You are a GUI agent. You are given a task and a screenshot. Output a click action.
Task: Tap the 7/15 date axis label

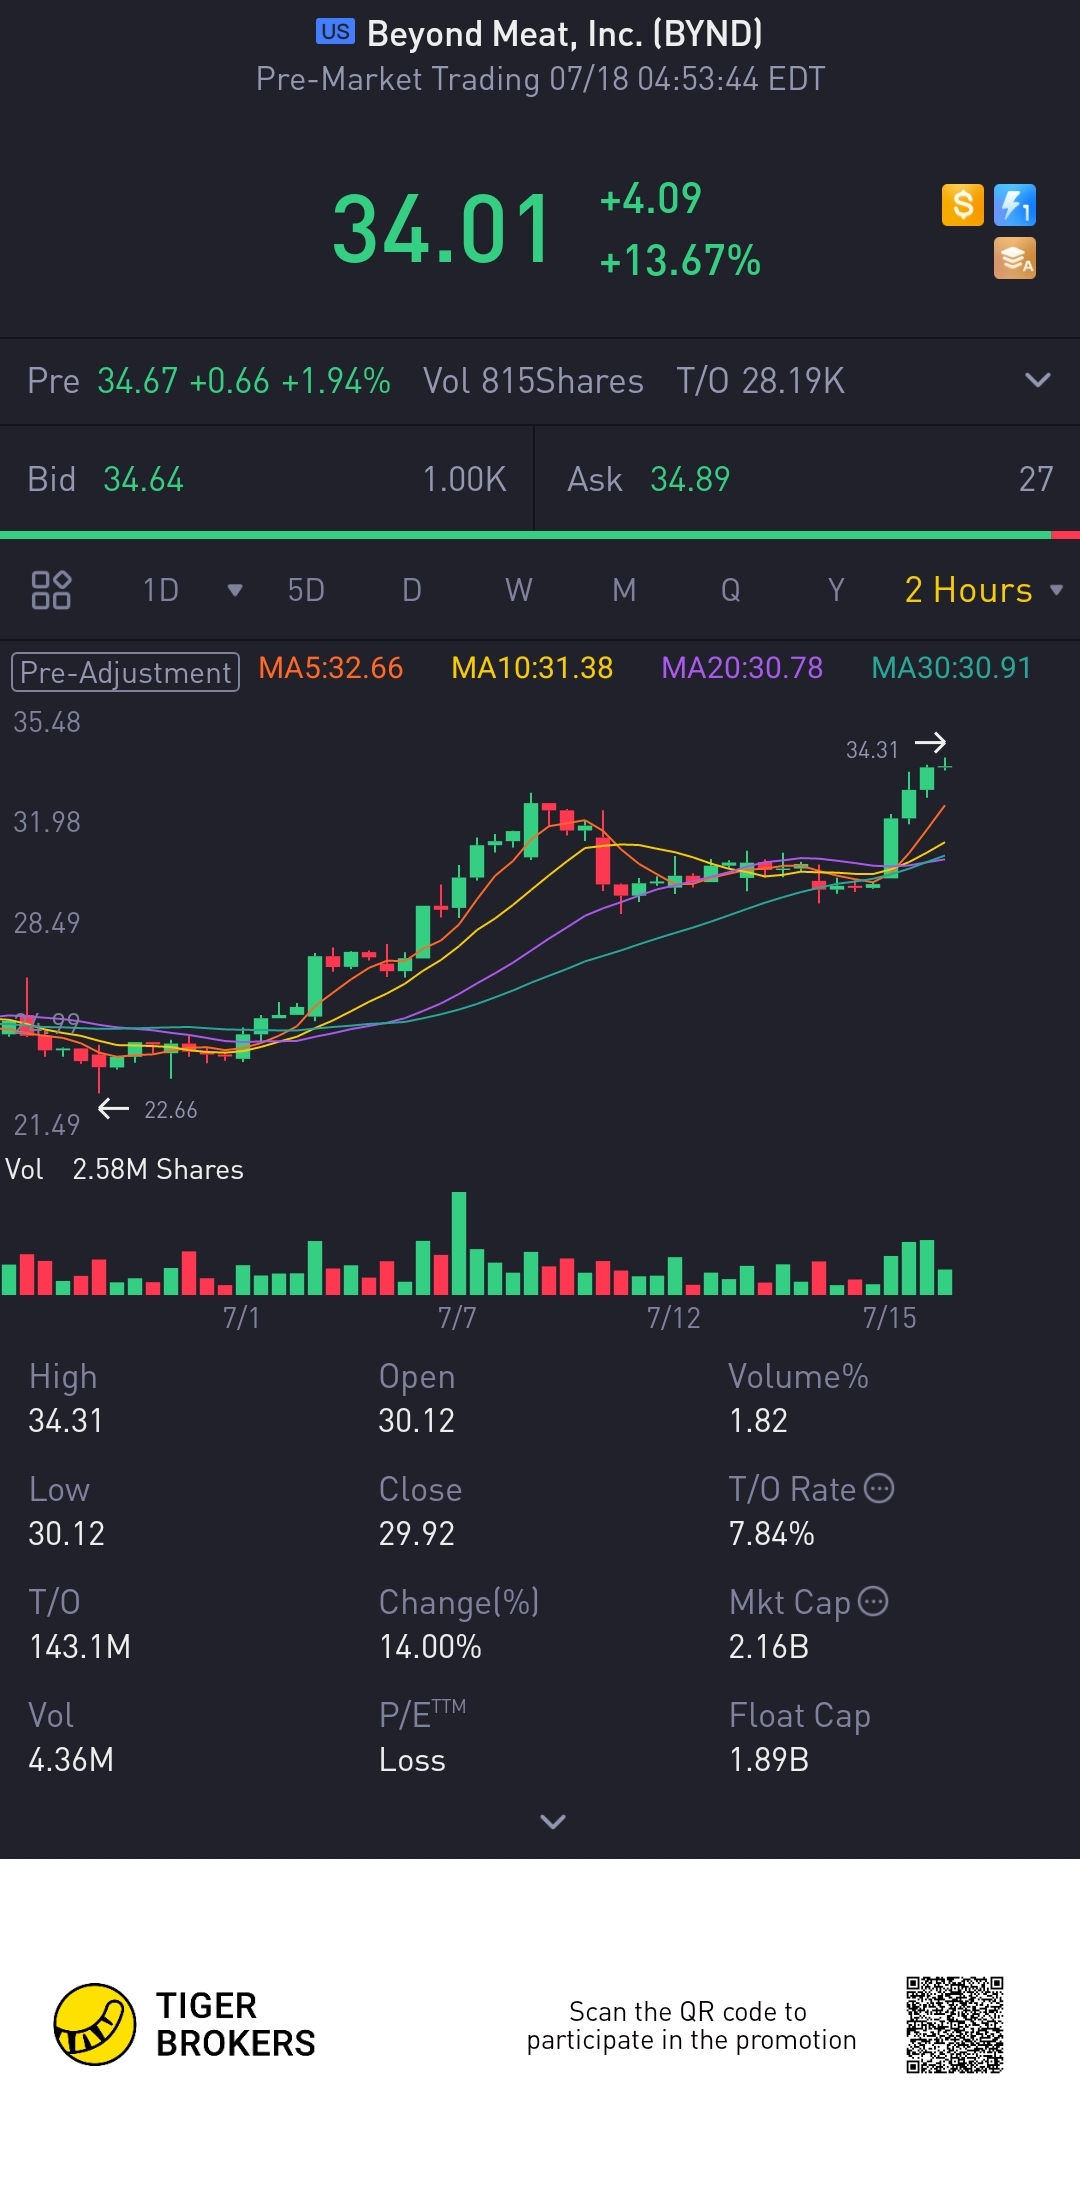point(889,1318)
